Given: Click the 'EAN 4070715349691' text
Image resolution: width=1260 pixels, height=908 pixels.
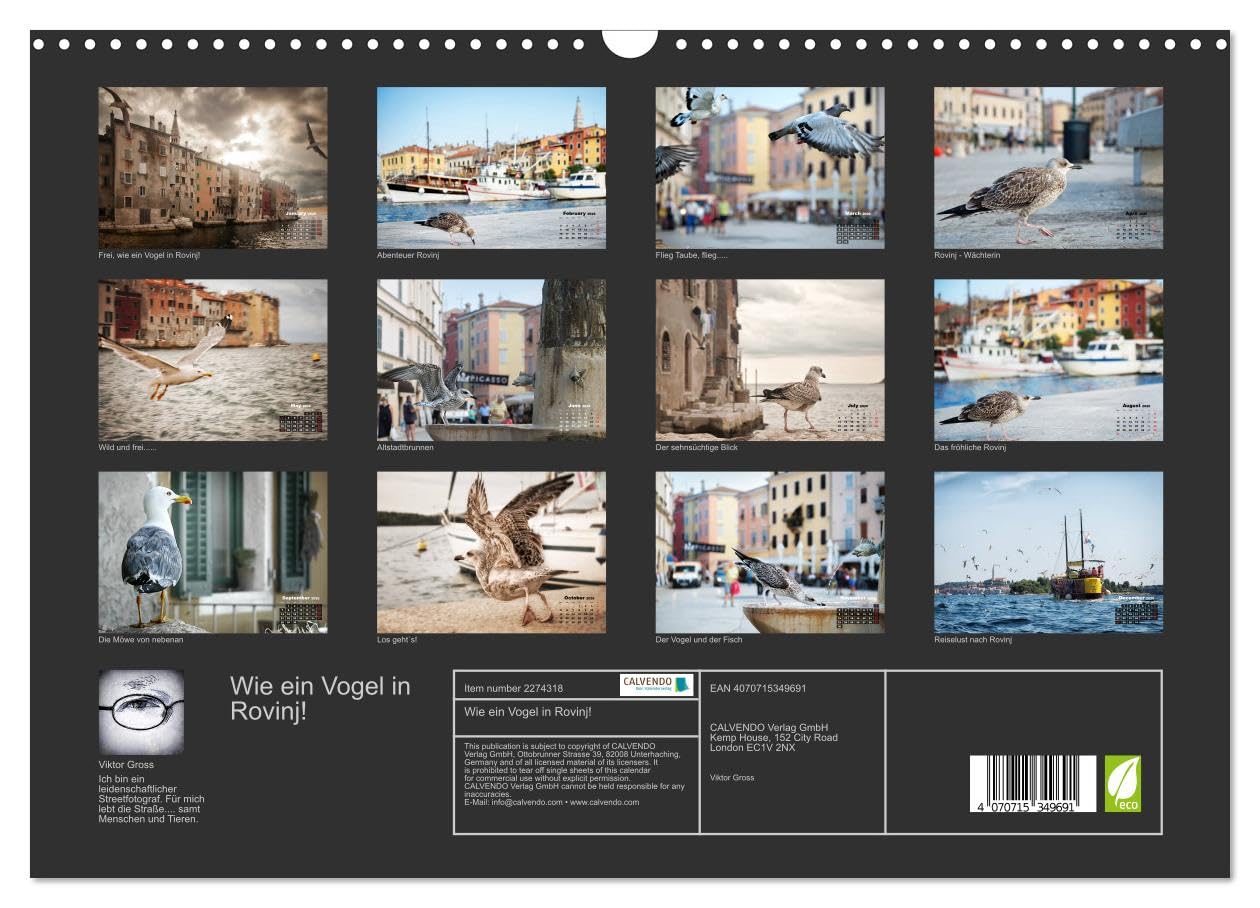Looking at the screenshot, I should point(758,689).
